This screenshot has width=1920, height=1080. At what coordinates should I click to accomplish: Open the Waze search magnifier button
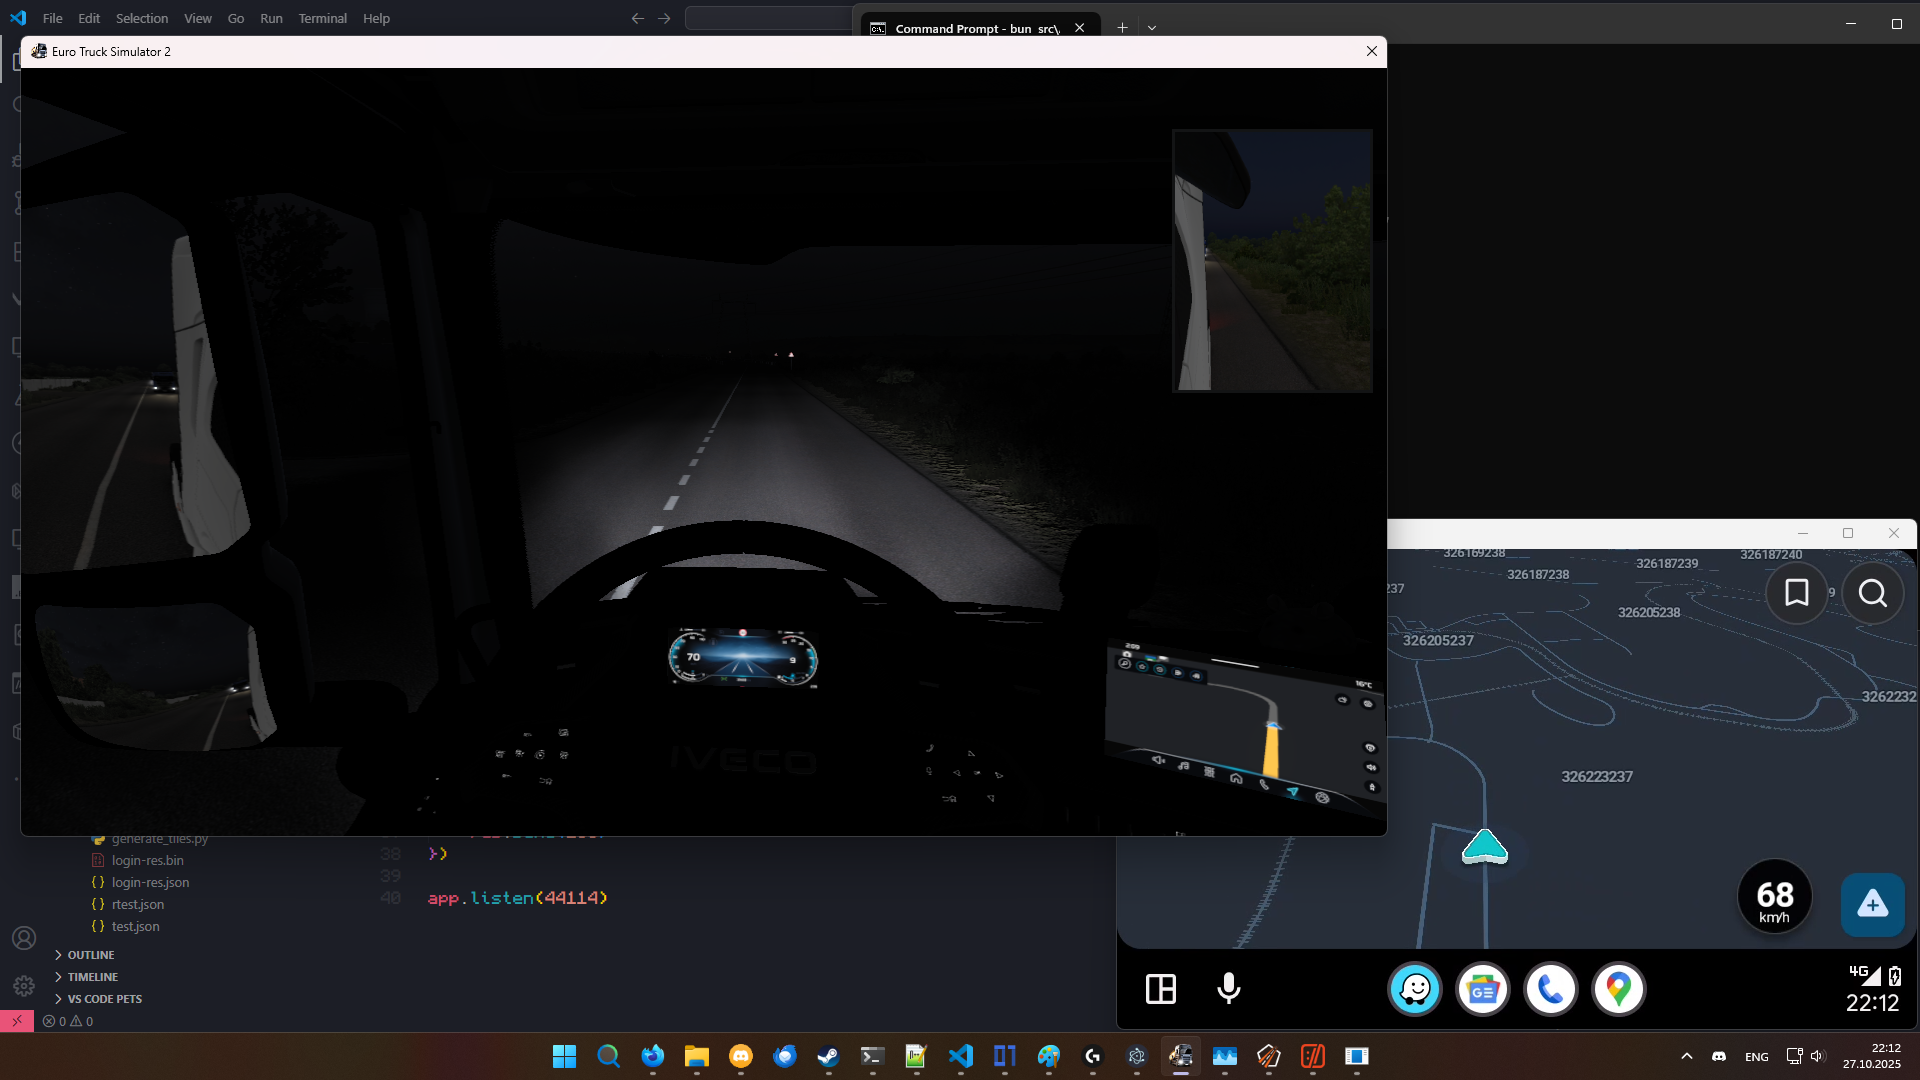pyautogui.click(x=1873, y=593)
